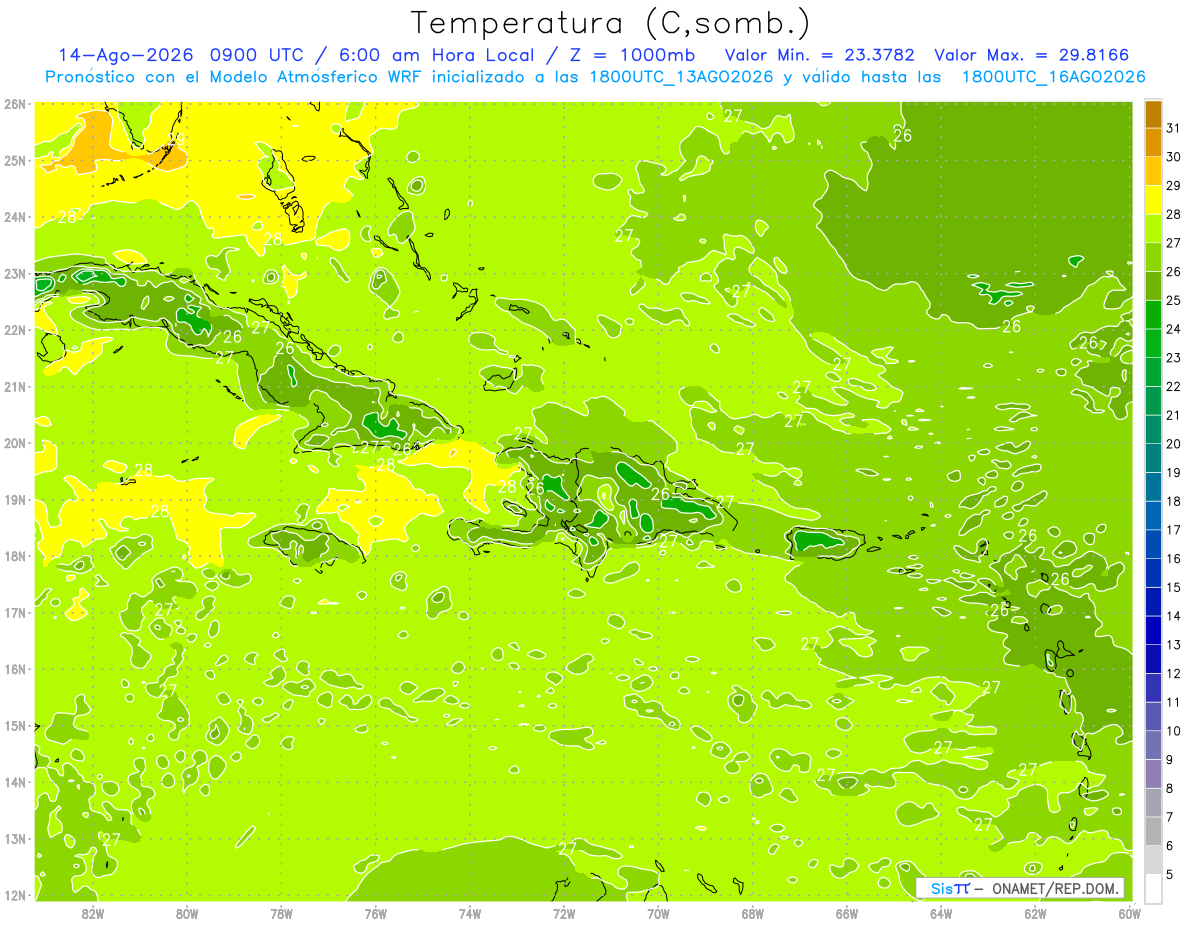Click the color scale label "20"
Viewport: 1200px width, 927px height.
(1173, 444)
